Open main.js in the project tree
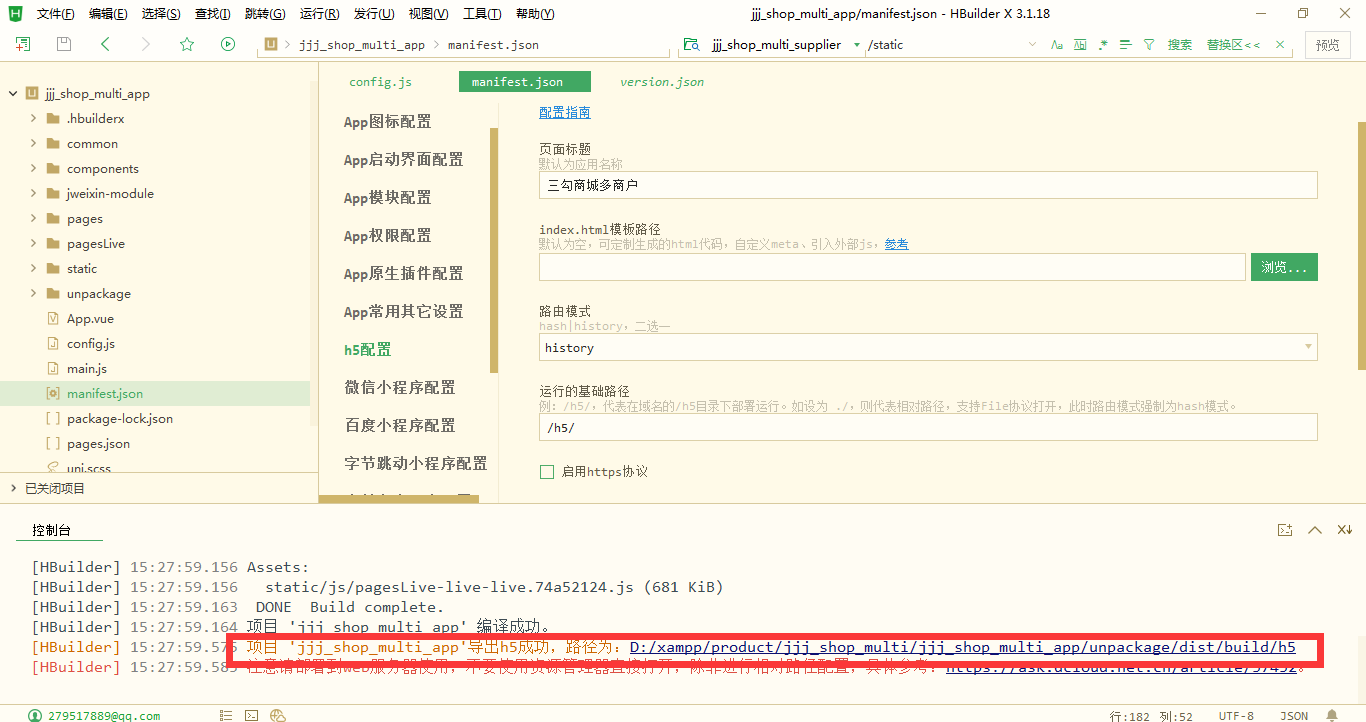This screenshot has width=1366, height=722. click(x=87, y=369)
